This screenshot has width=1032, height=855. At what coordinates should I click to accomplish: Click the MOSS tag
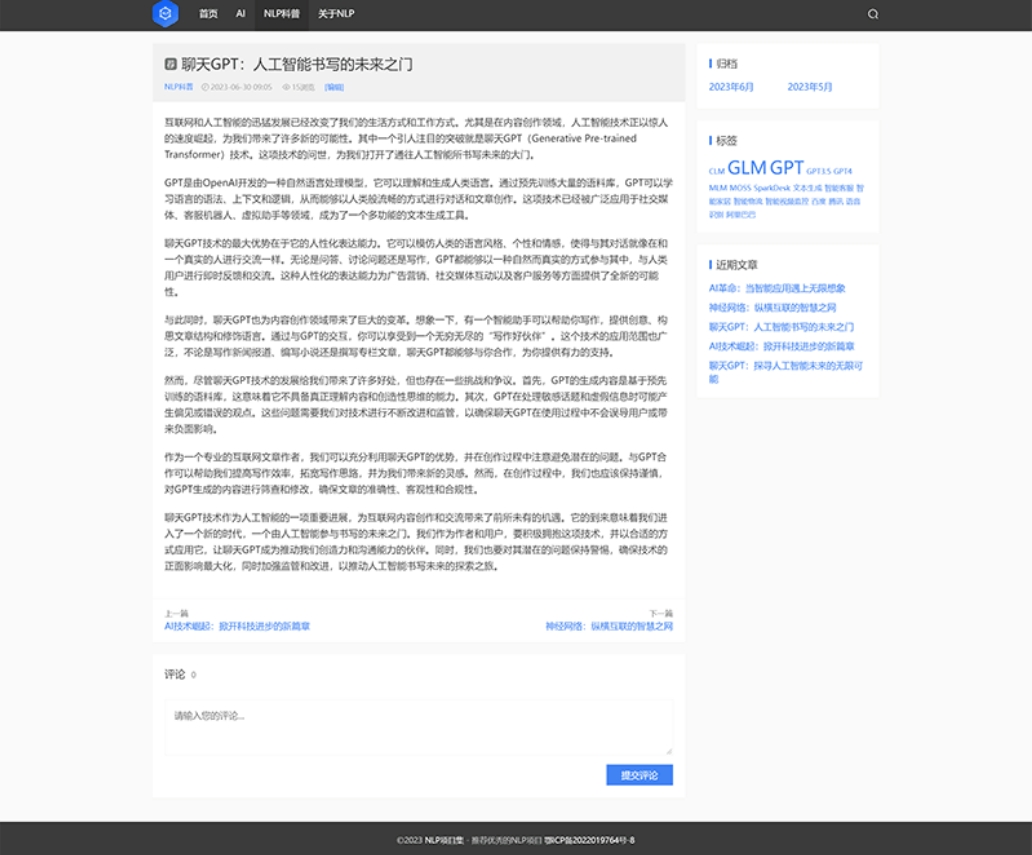740,188
